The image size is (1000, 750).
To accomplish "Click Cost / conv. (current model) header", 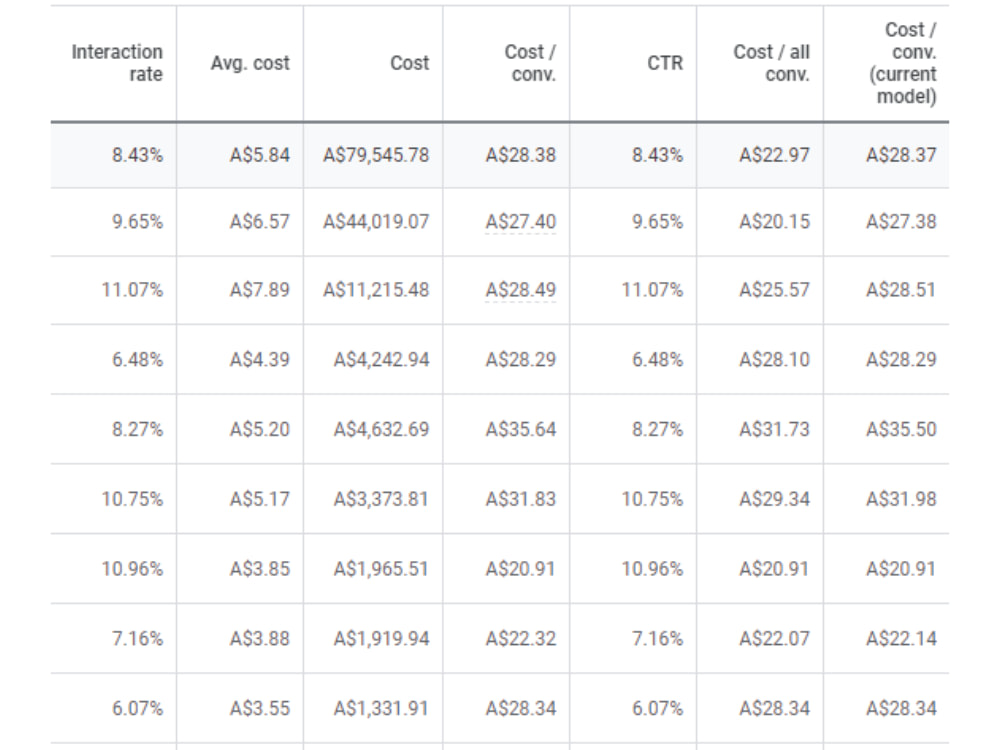I will point(902,62).
